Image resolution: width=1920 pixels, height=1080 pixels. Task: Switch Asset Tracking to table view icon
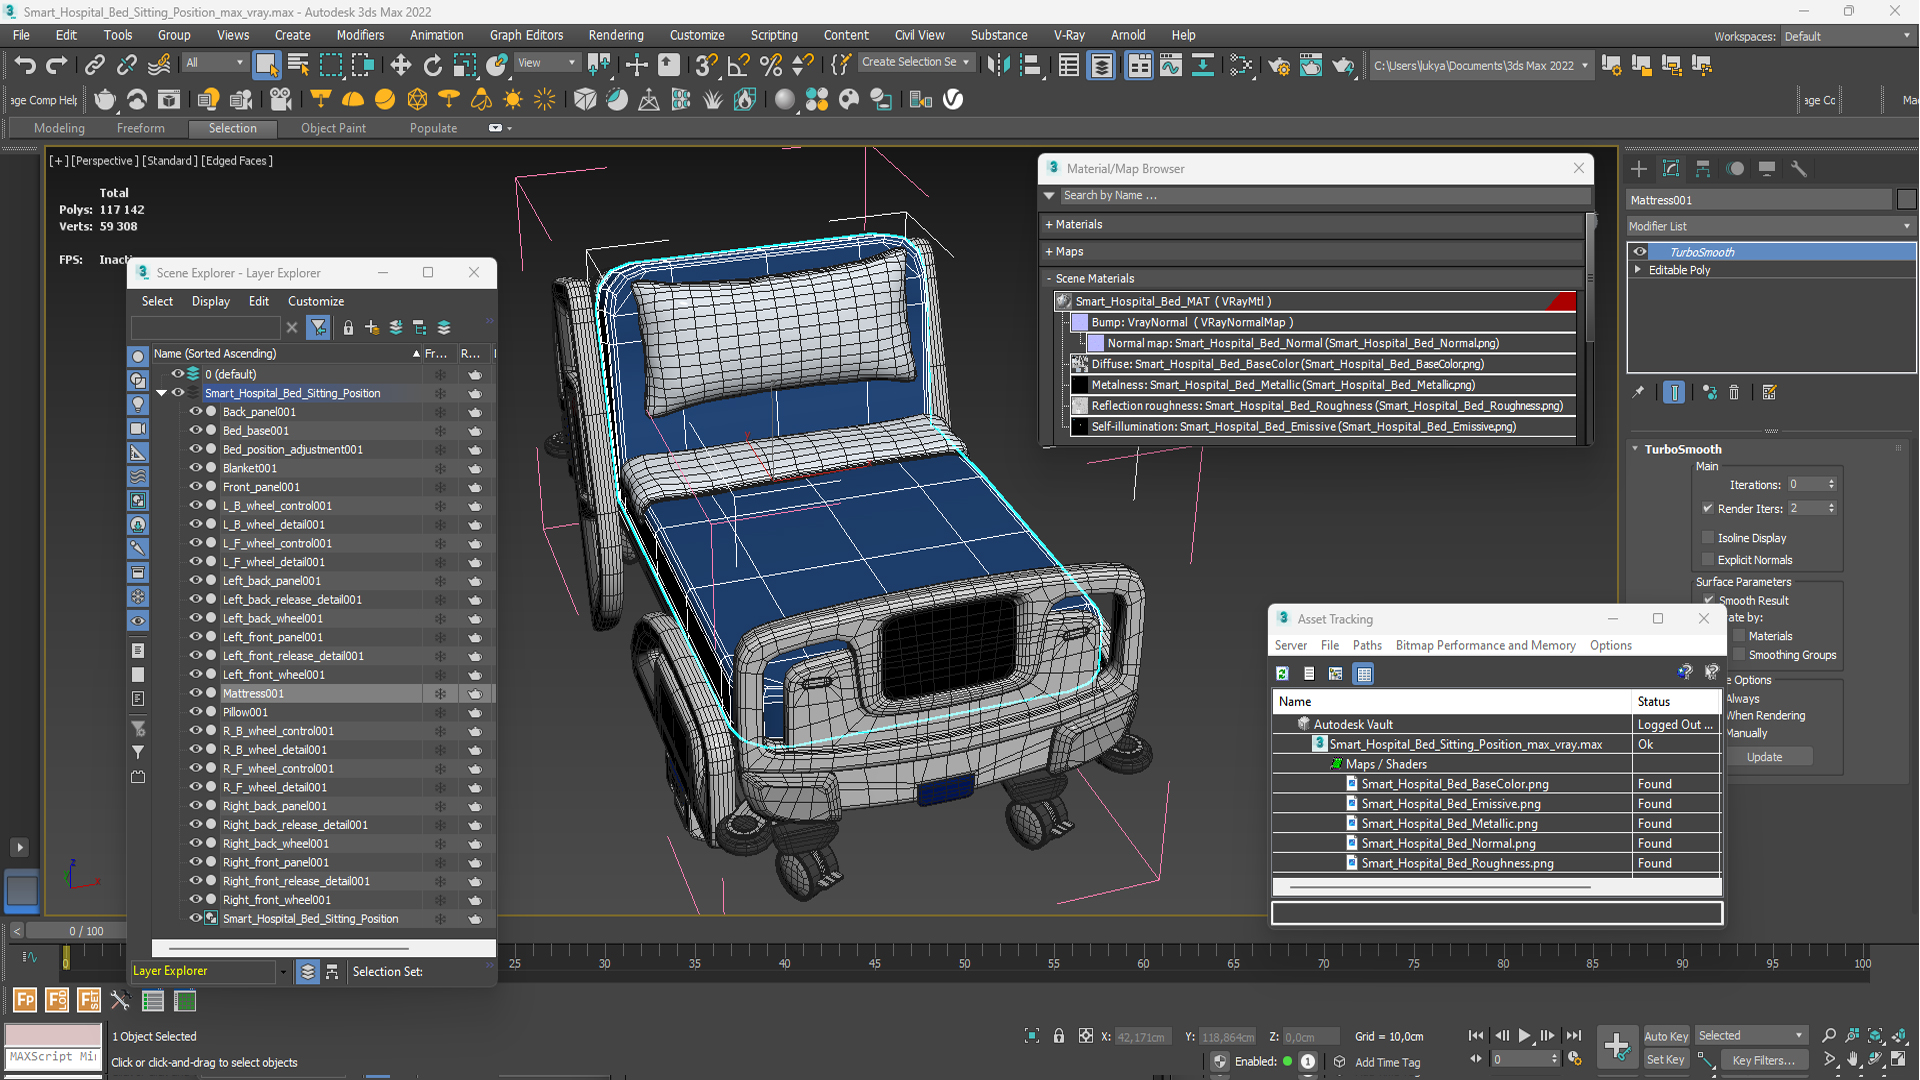tap(1363, 673)
